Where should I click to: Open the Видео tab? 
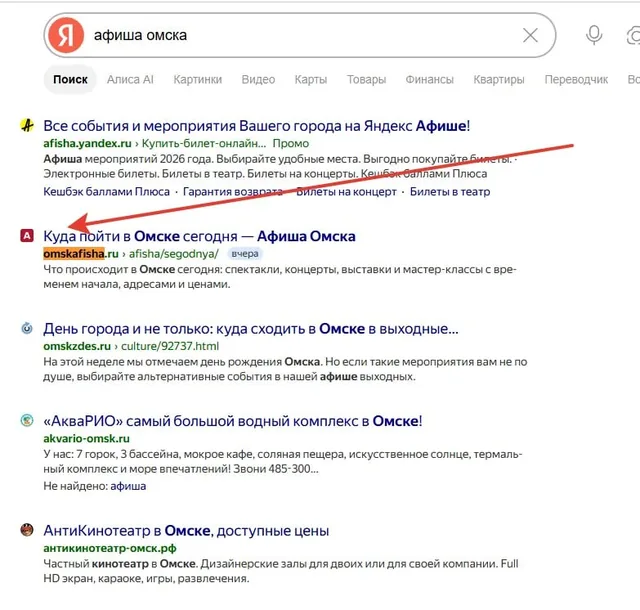tap(258, 79)
